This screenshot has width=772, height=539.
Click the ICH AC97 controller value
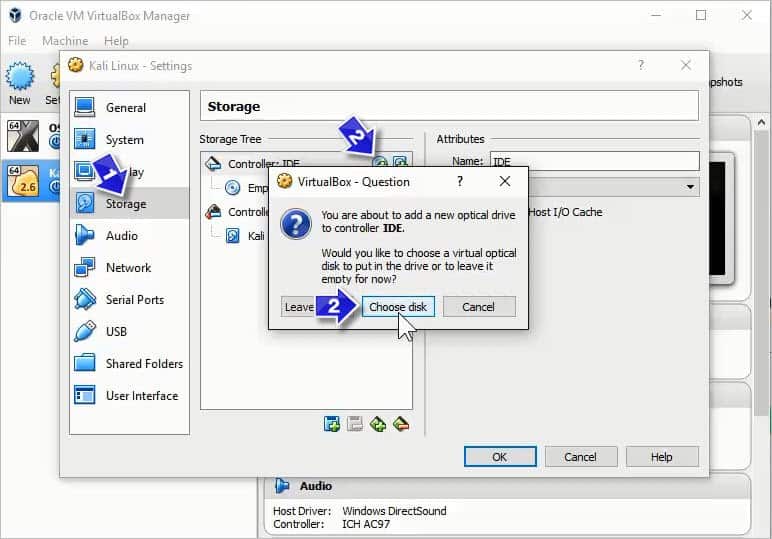tap(366, 524)
